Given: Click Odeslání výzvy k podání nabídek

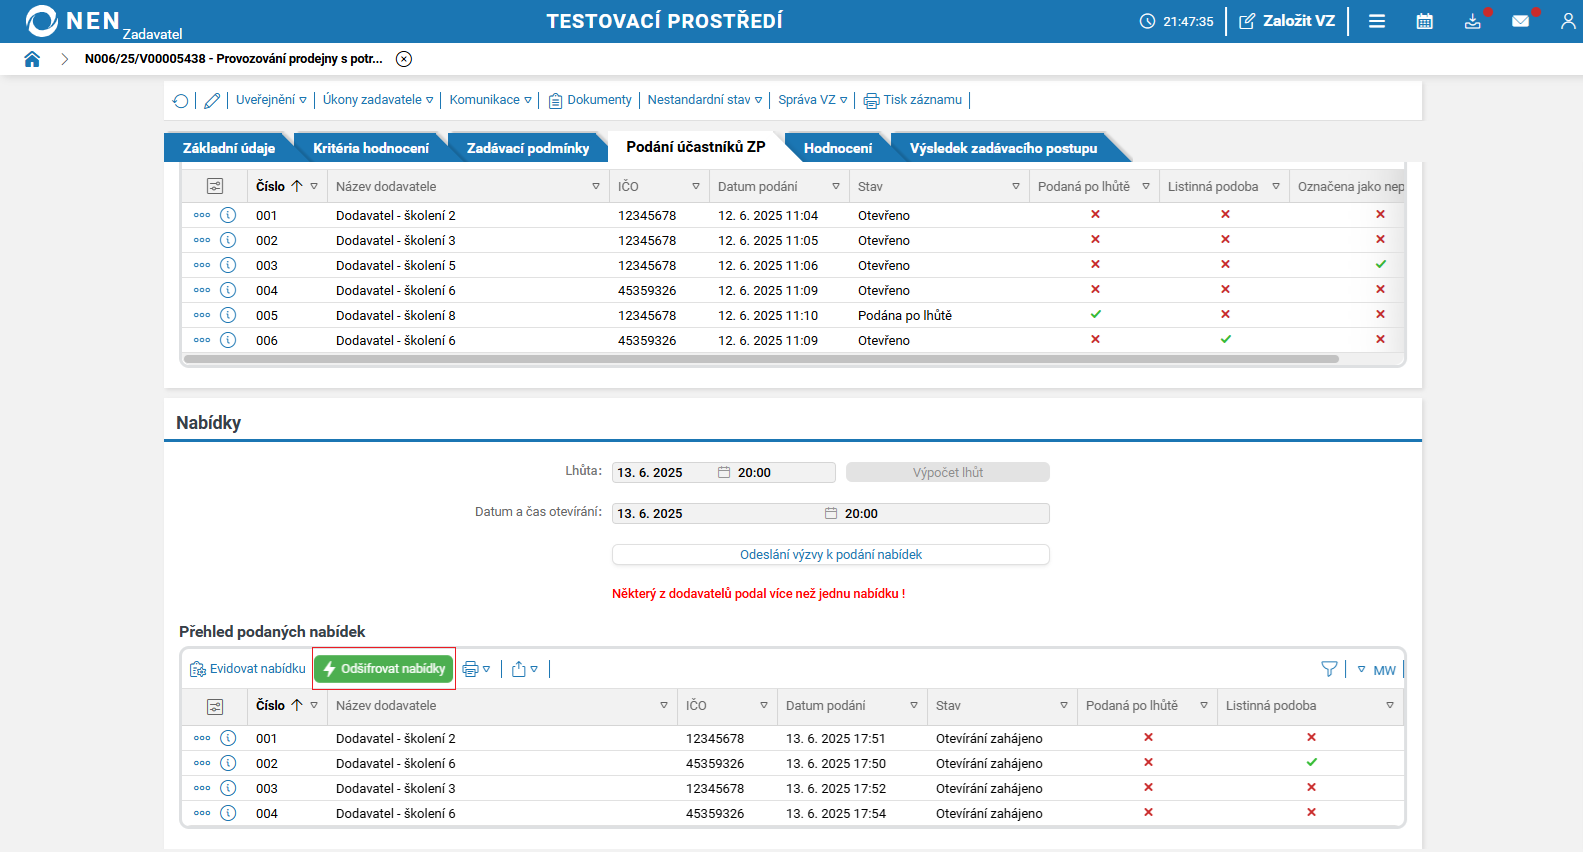Looking at the screenshot, I should [830, 555].
